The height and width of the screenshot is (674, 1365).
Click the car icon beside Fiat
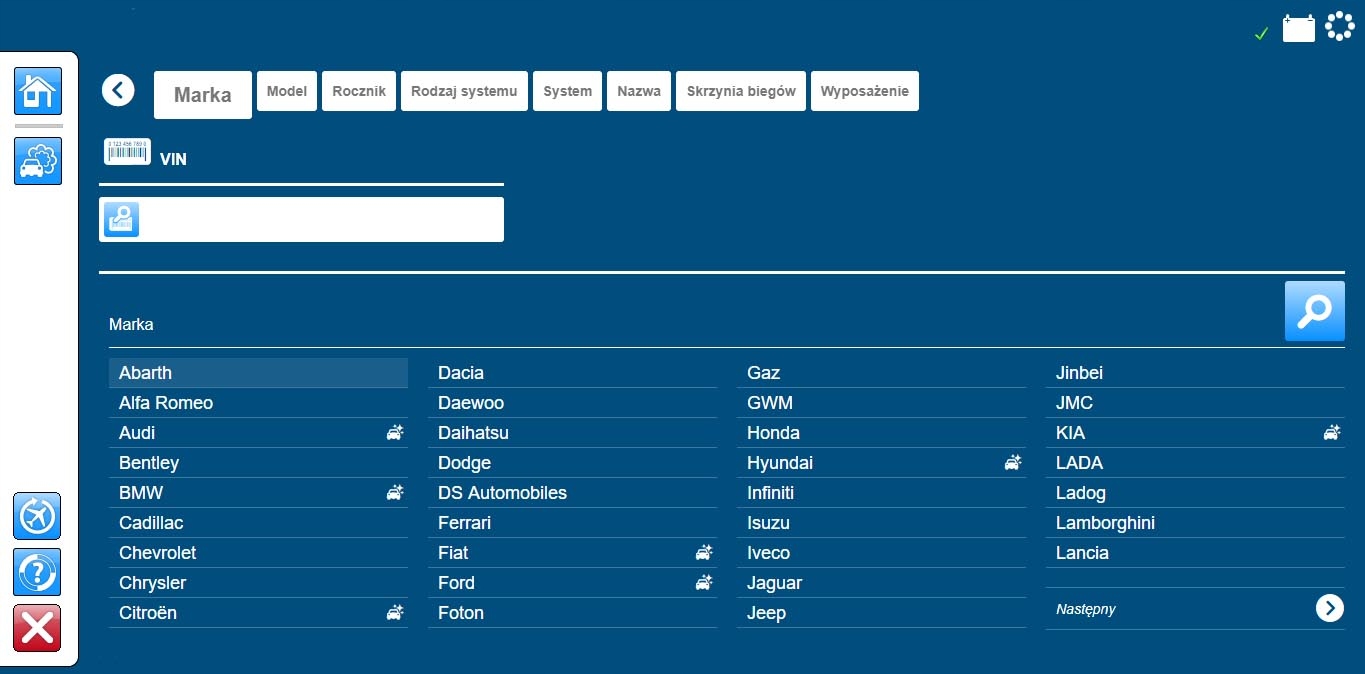tap(704, 553)
